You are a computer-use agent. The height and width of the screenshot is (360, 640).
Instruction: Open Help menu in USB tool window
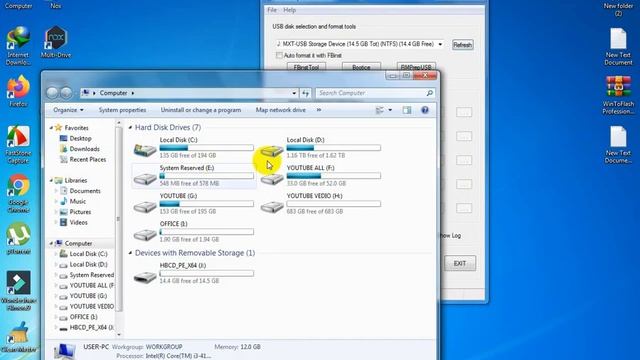tap(289, 10)
